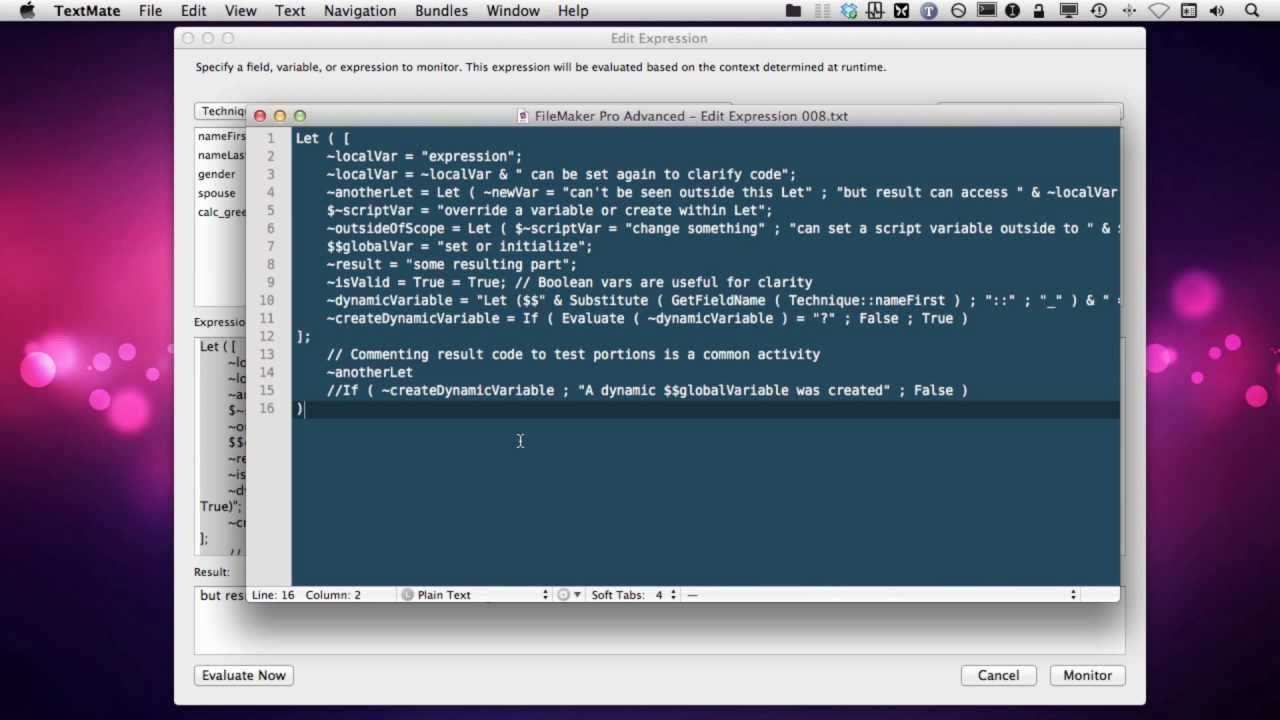Select the gender field in the list
1280x720 pixels.
(219, 174)
